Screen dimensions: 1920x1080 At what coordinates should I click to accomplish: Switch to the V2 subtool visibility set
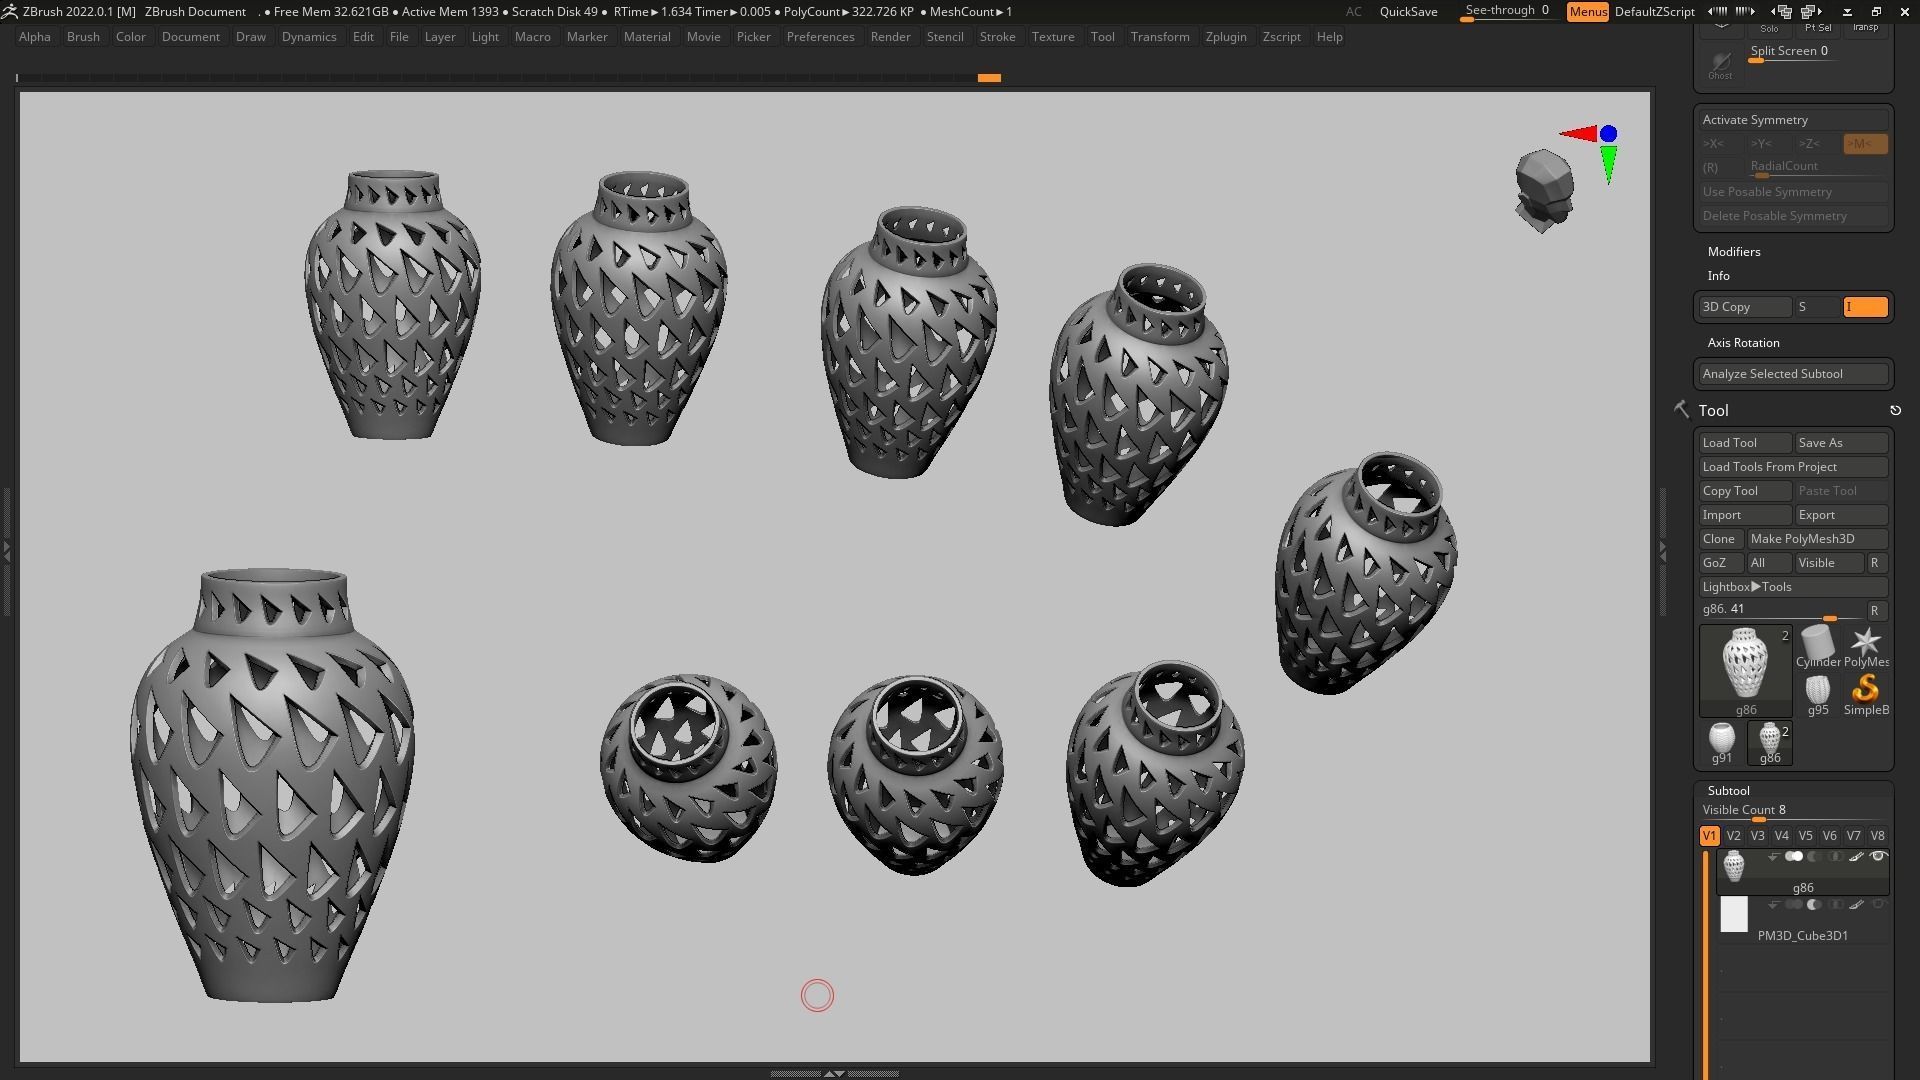[1733, 836]
